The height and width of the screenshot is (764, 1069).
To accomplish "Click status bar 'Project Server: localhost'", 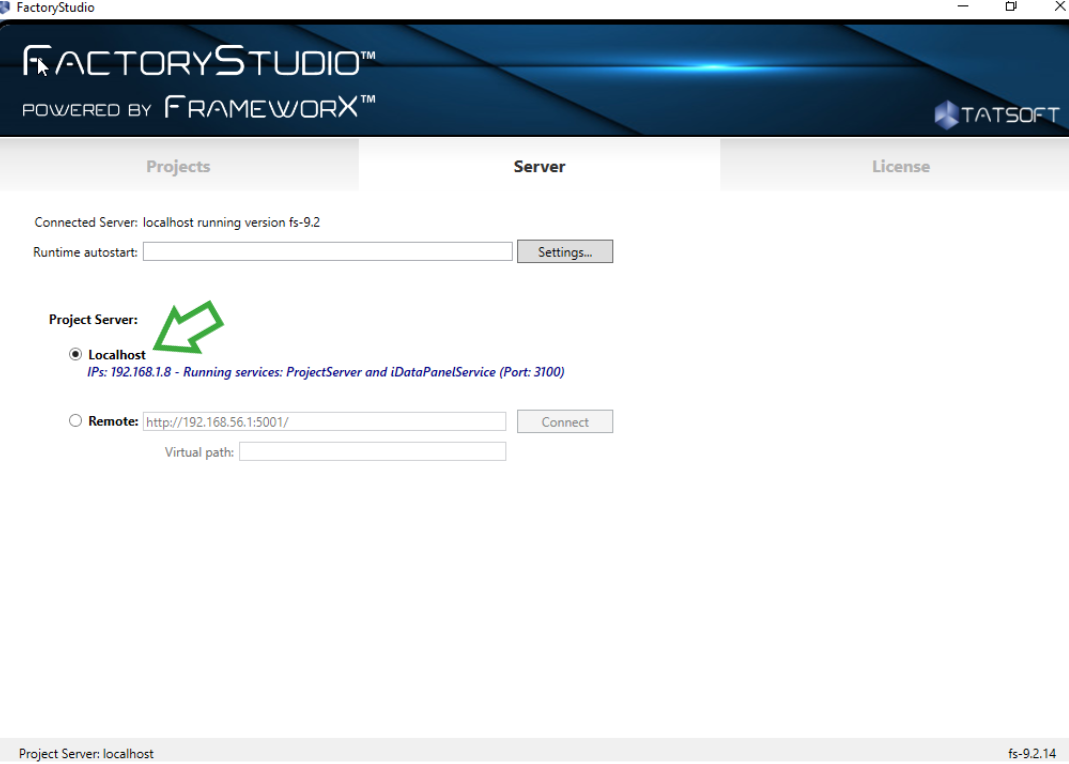I will (x=86, y=753).
